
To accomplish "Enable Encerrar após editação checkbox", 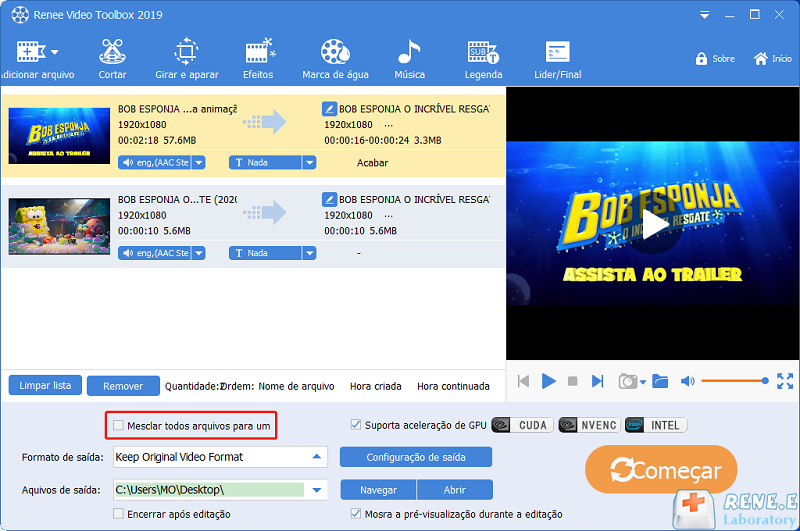I will [118, 514].
